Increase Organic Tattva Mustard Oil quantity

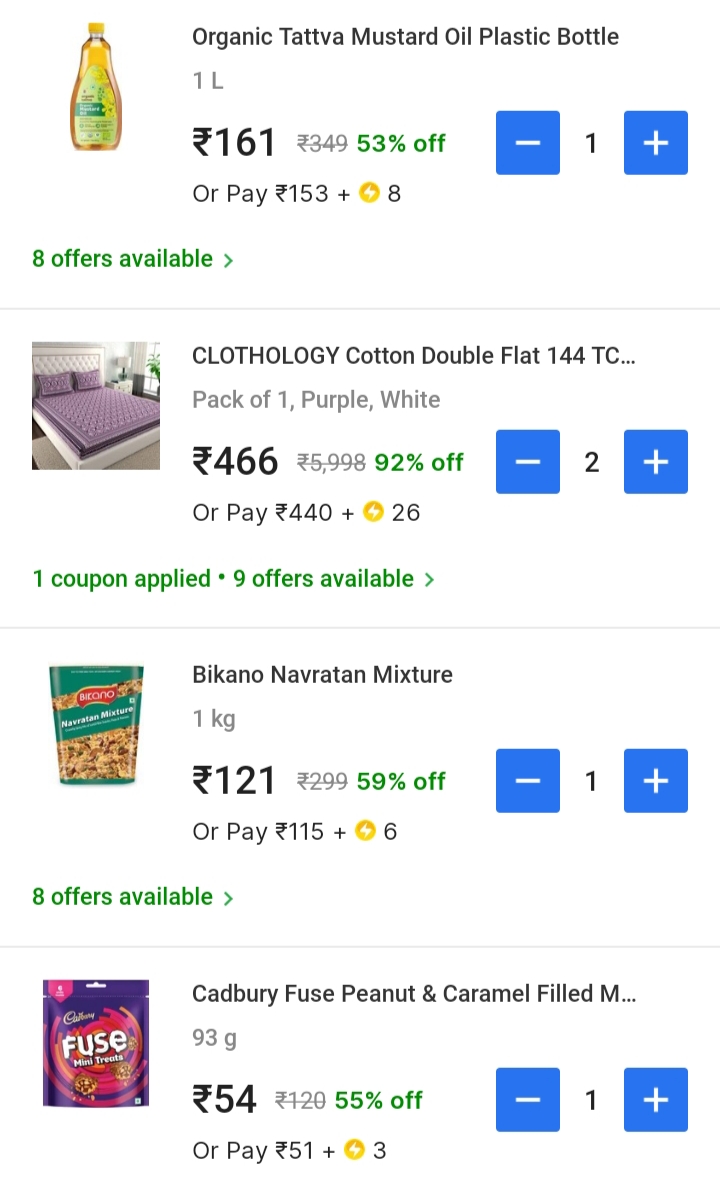(655, 143)
